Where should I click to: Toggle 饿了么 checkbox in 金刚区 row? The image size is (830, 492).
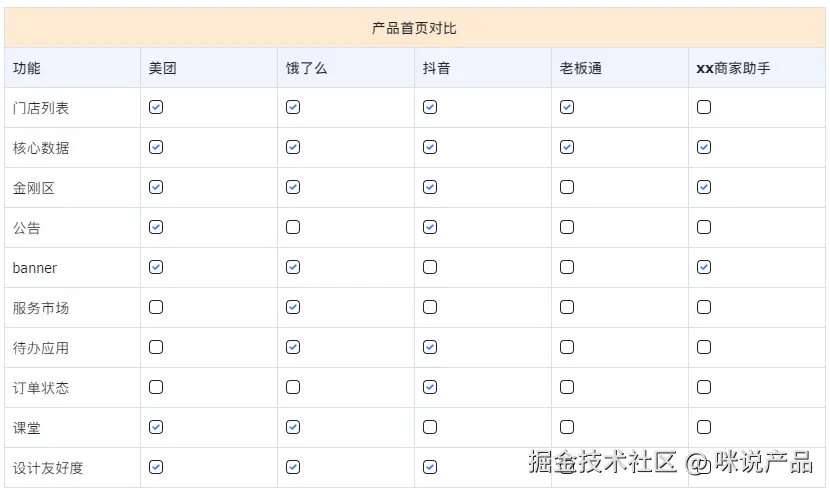293,187
